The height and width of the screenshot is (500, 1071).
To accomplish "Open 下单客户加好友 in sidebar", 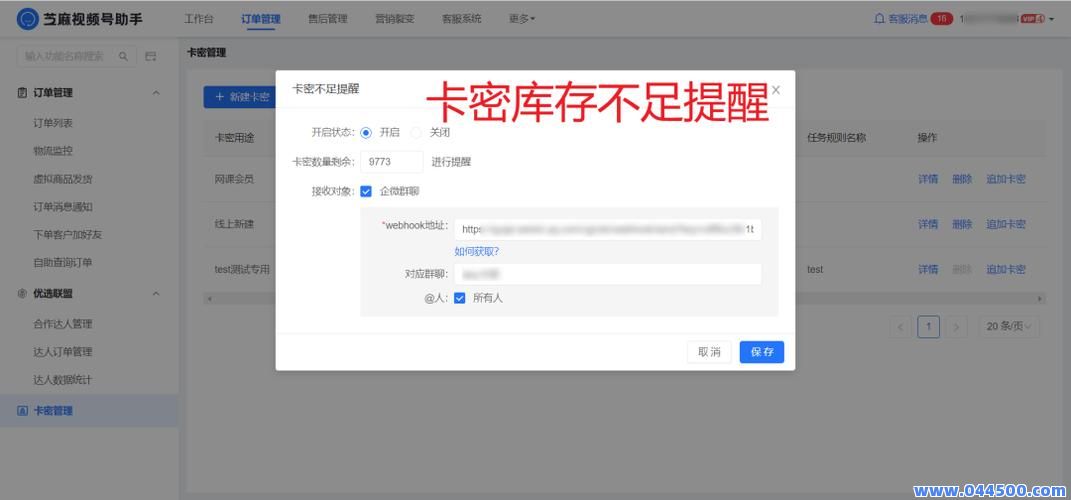I will pyautogui.click(x=68, y=234).
